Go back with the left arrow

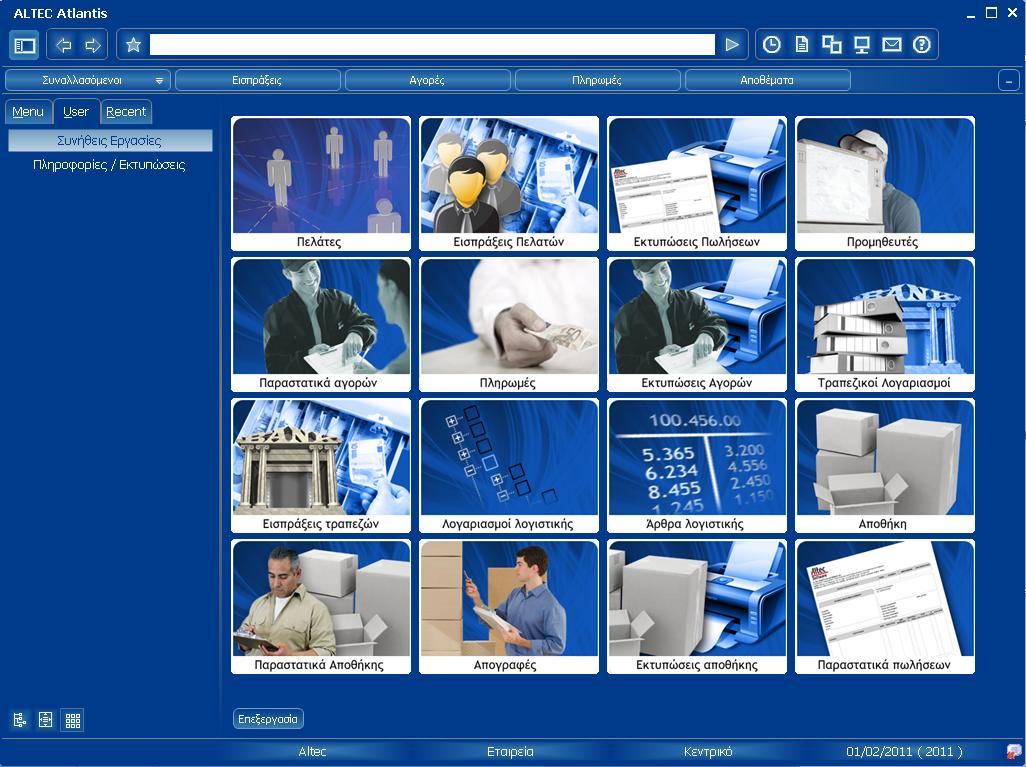coord(63,45)
